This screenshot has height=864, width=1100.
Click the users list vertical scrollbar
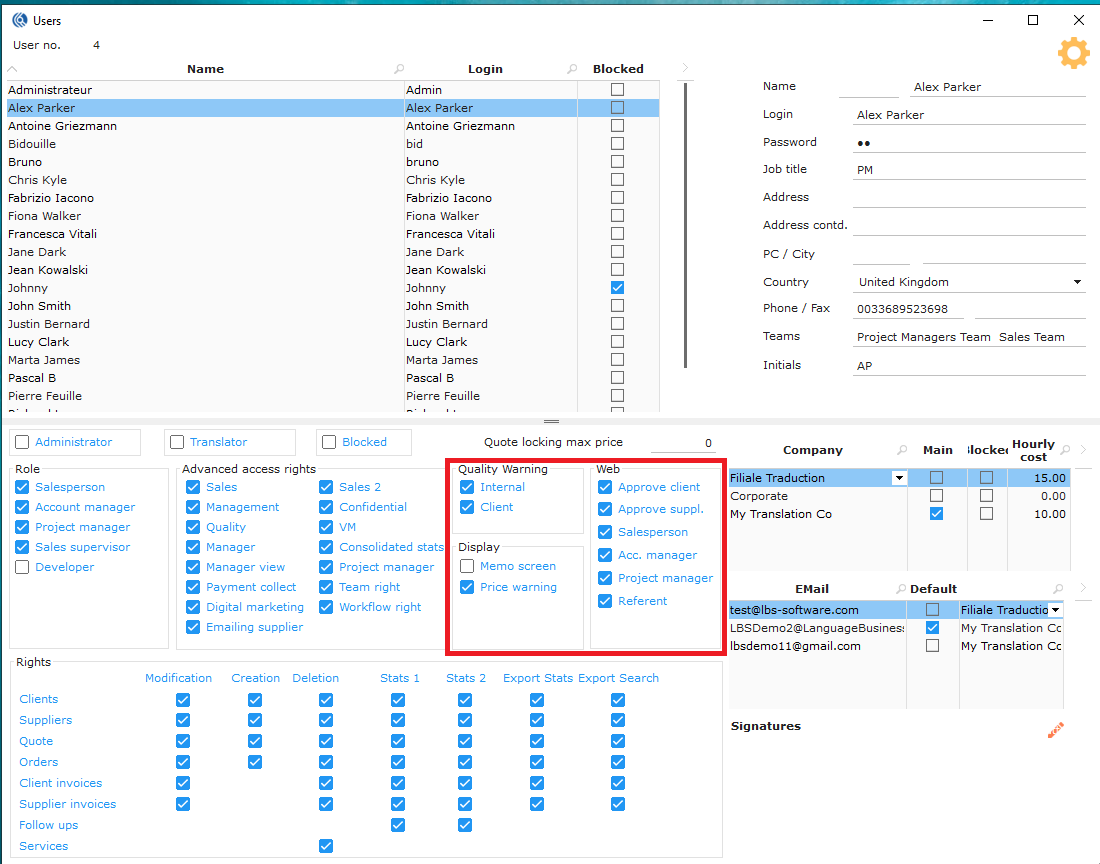click(x=685, y=225)
